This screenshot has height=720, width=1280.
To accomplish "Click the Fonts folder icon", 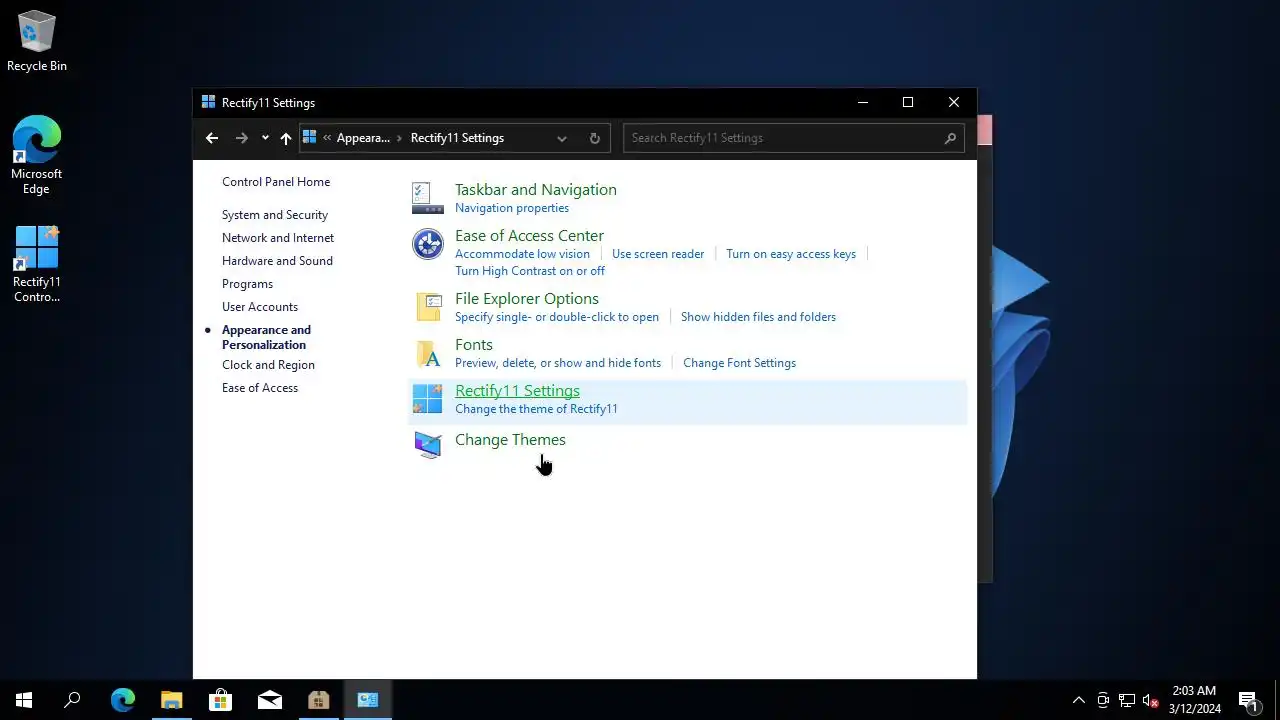I will (428, 353).
